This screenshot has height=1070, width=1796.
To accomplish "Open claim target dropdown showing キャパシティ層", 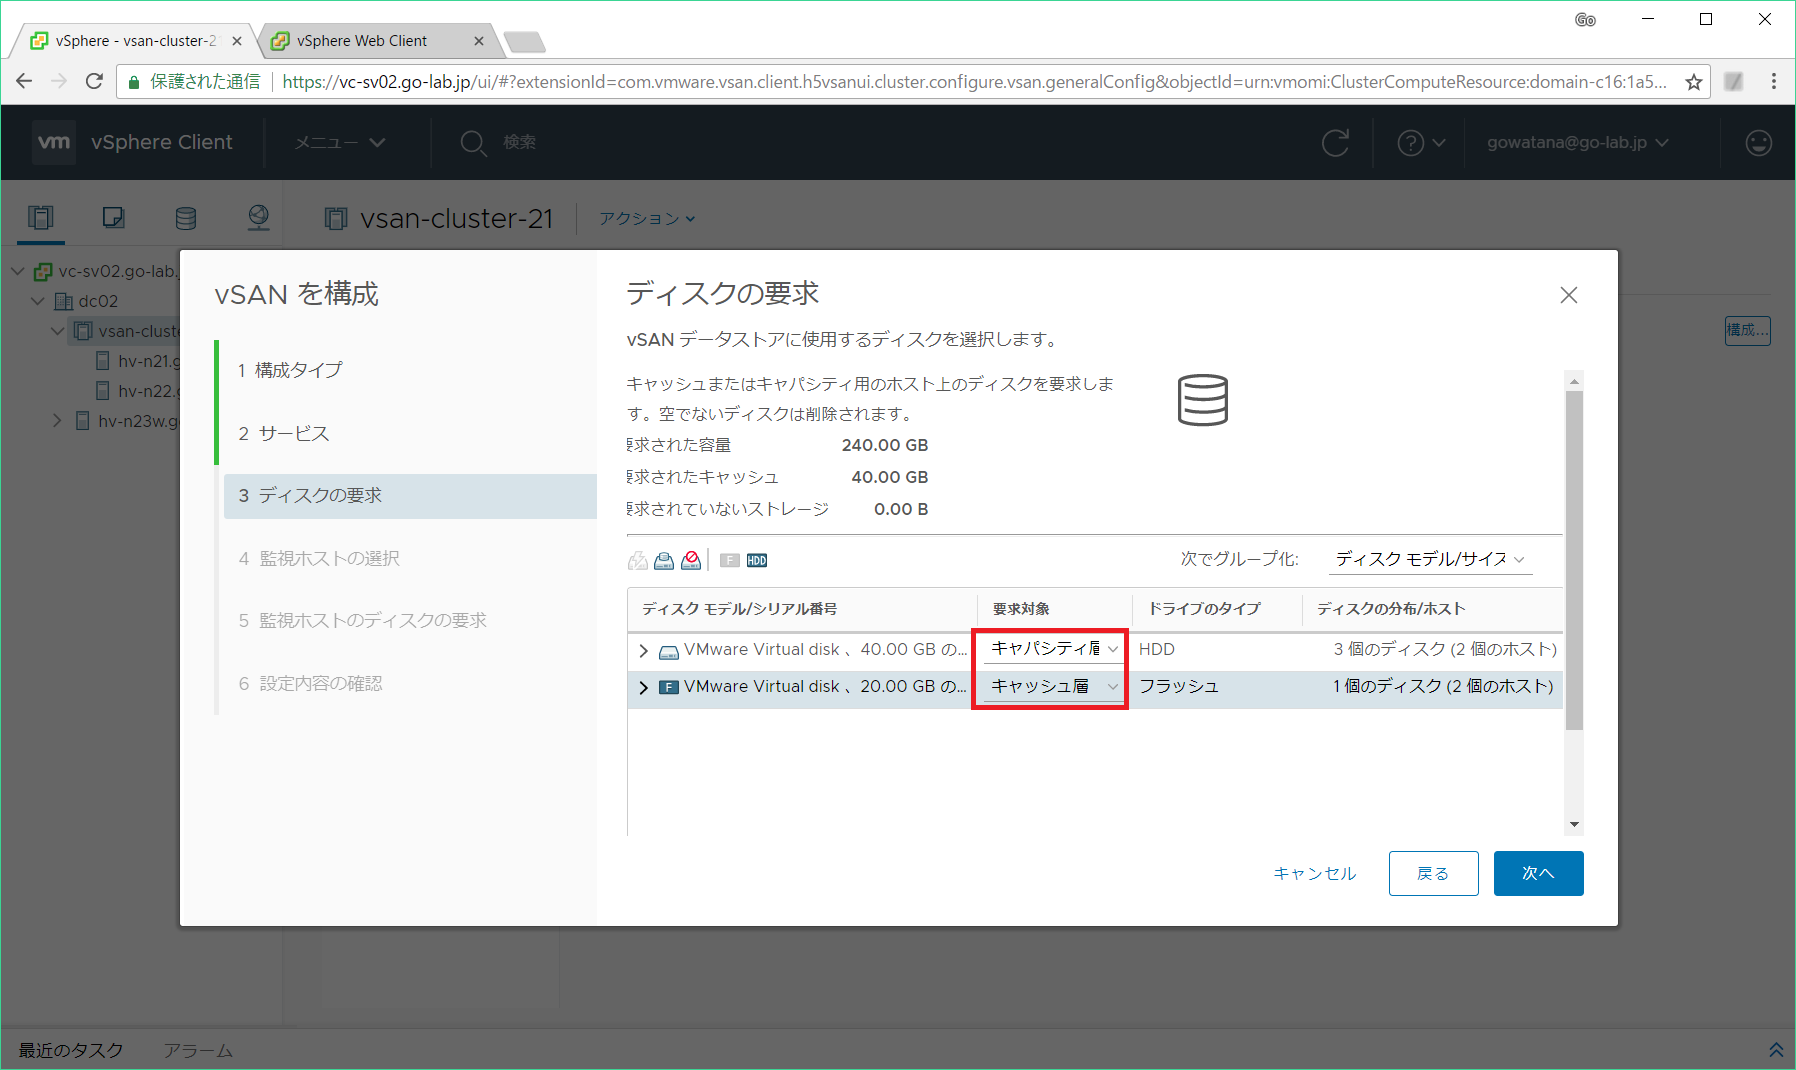I will coord(1053,649).
